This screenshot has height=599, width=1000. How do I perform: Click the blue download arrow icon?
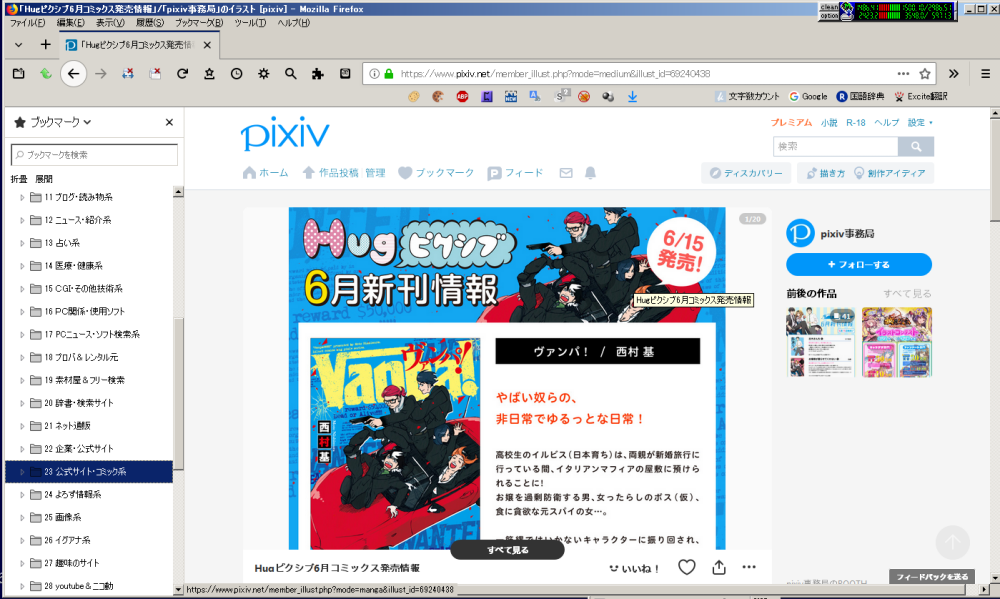(x=632, y=96)
